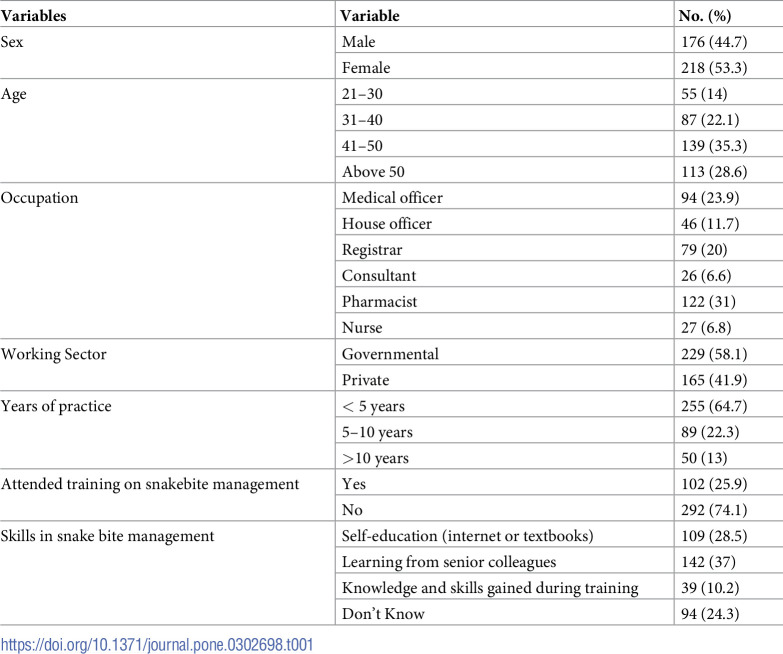783x654 pixels.
Task: Select the No value 292 (74.1)
Action: click(x=714, y=510)
